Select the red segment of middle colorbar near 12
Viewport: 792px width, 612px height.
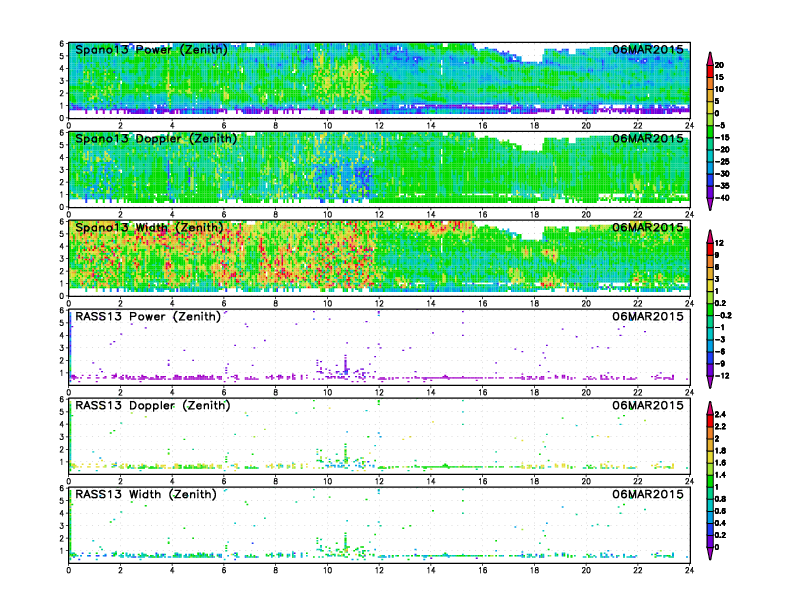pyautogui.click(x=710, y=249)
